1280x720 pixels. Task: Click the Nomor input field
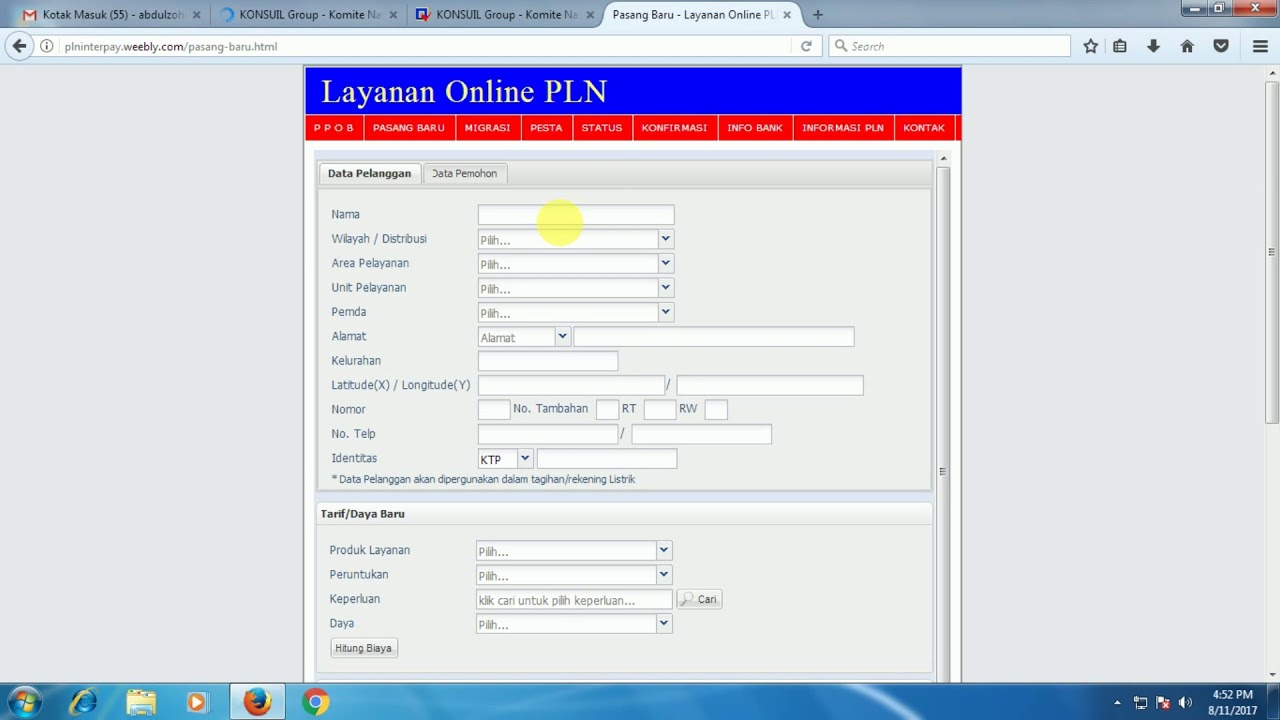click(x=494, y=409)
